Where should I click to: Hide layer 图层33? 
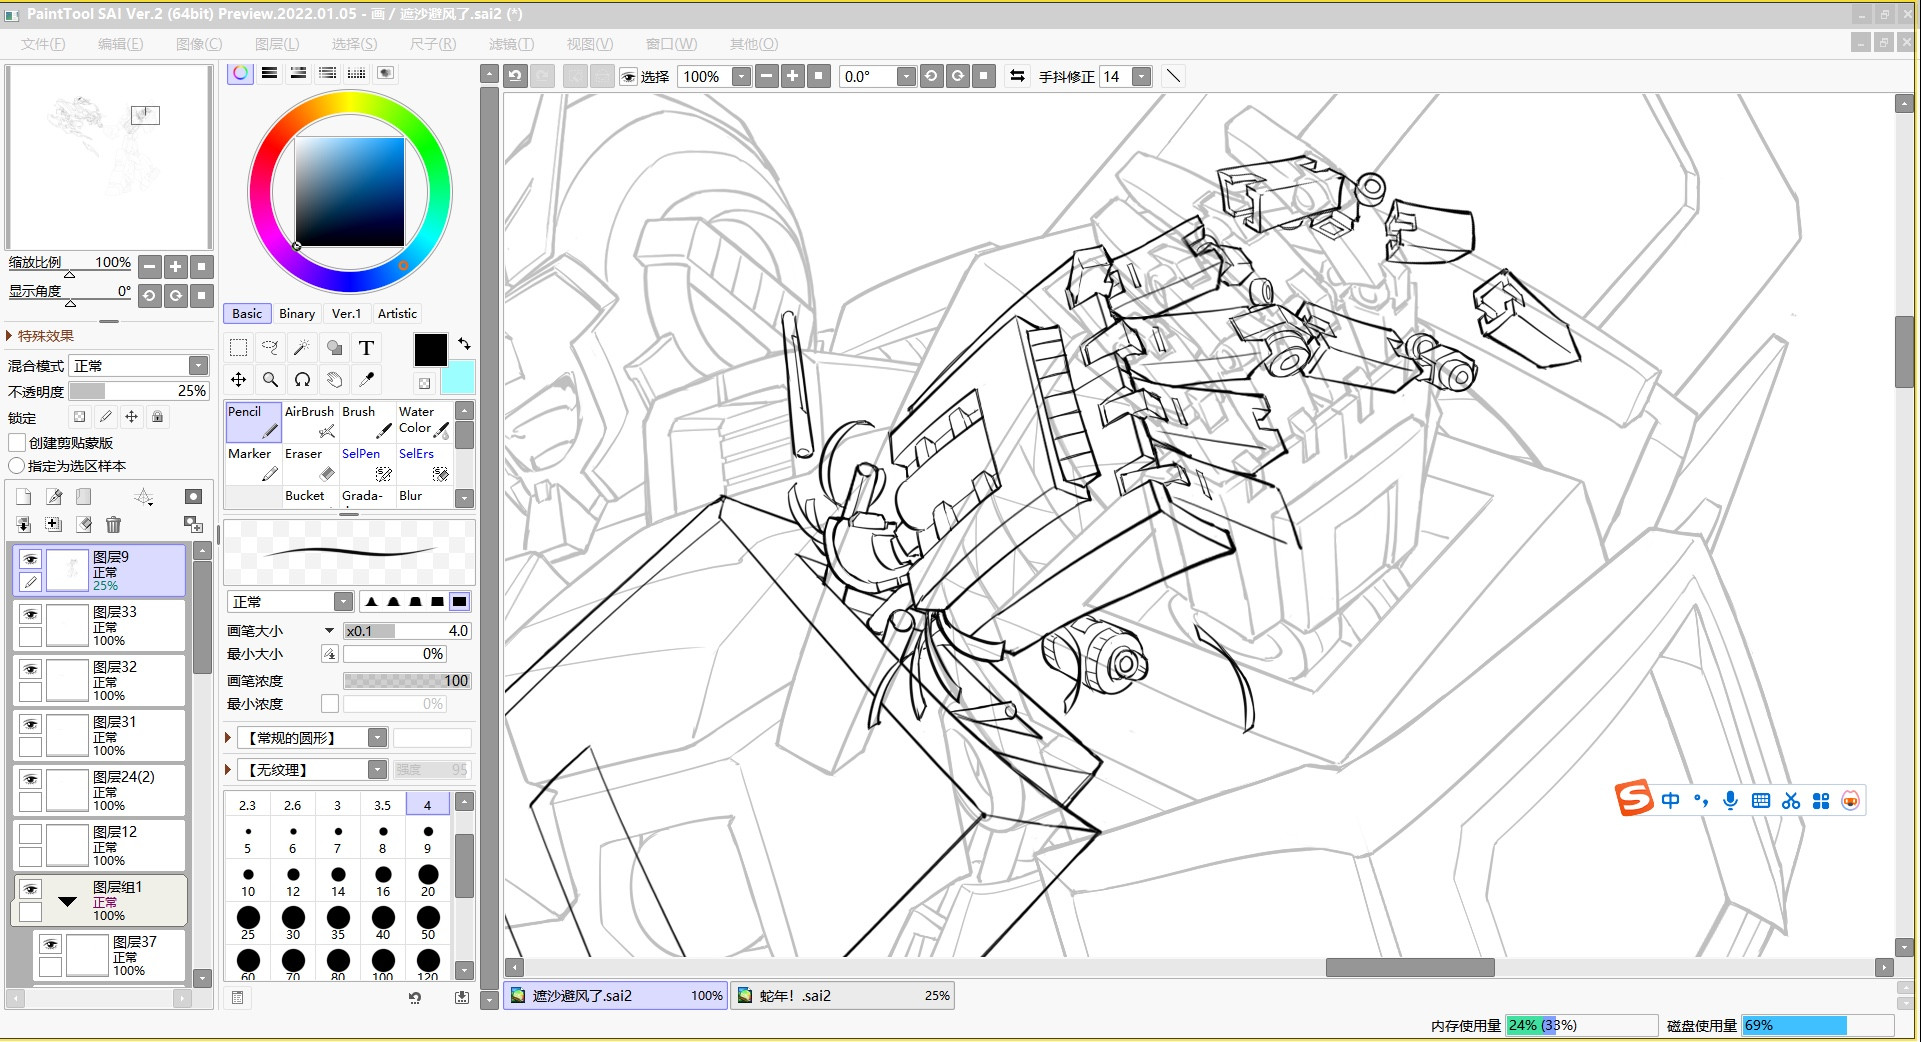[x=31, y=614]
